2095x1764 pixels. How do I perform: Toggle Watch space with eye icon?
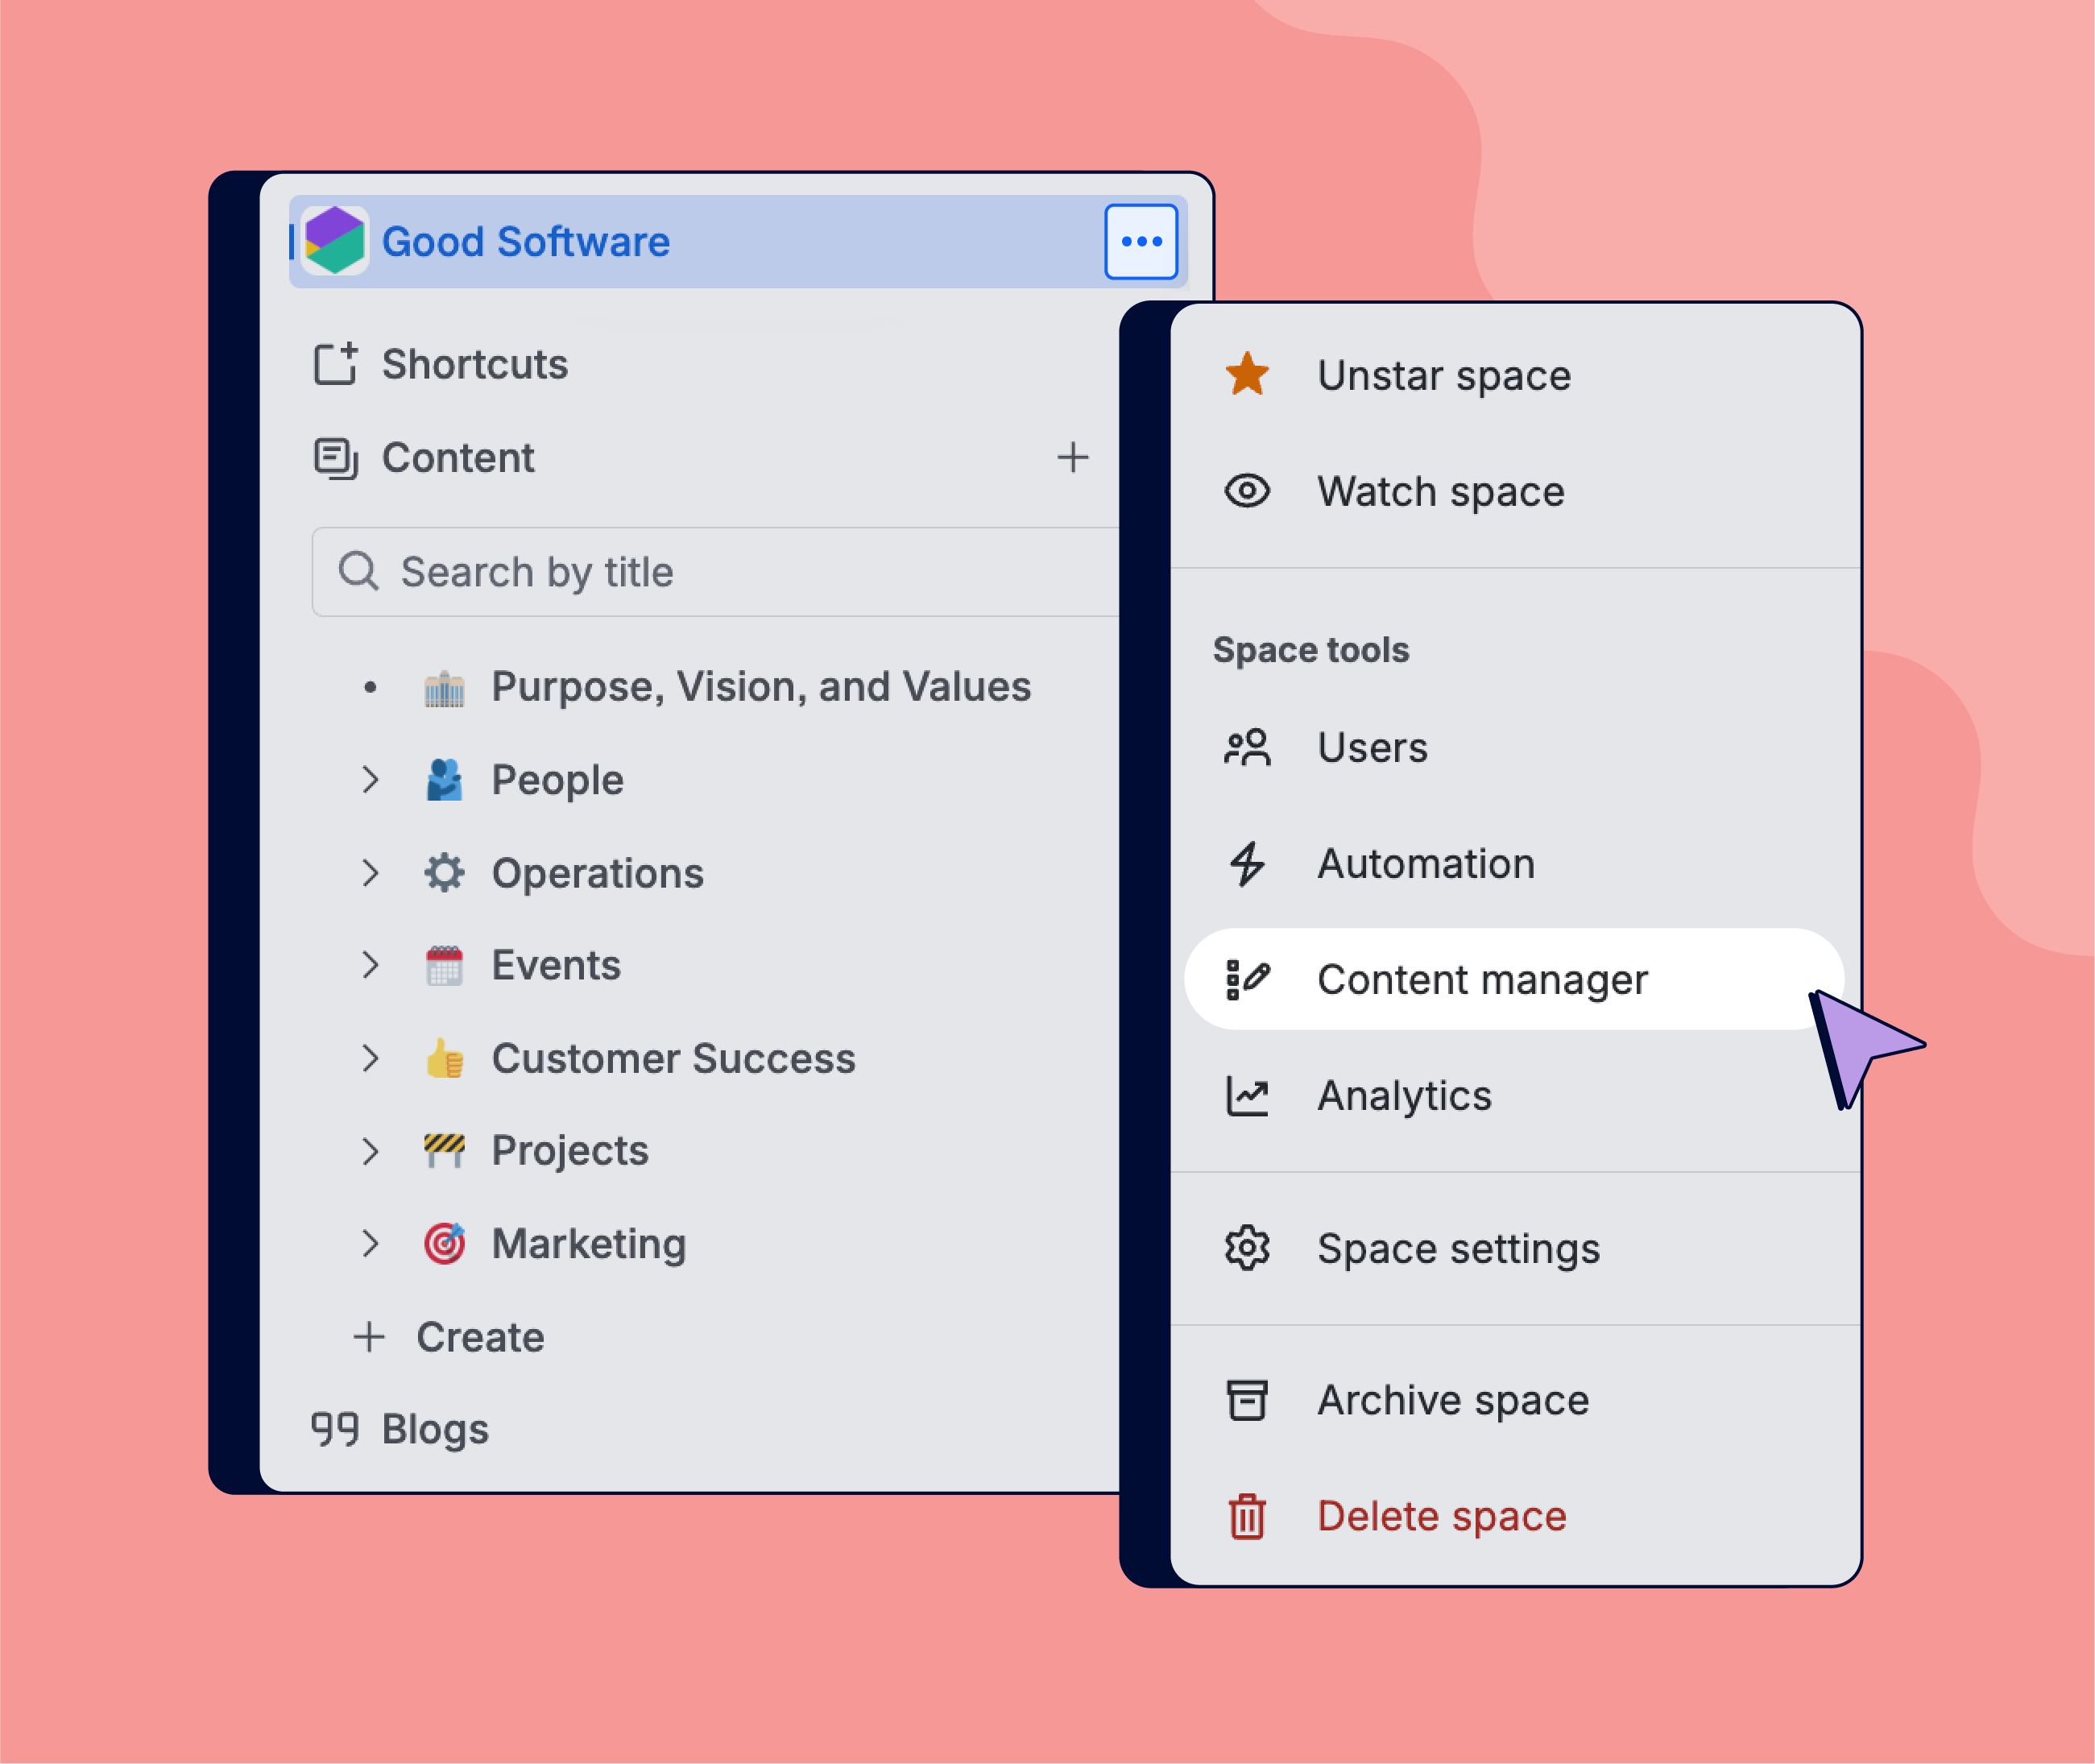coord(1246,491)
